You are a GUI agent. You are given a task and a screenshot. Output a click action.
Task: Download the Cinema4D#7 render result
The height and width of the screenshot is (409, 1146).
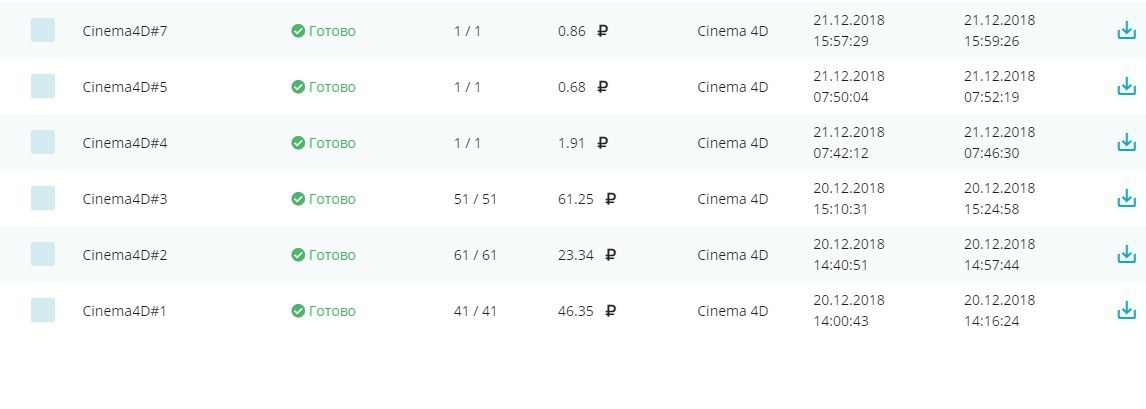coord(1127,31)
